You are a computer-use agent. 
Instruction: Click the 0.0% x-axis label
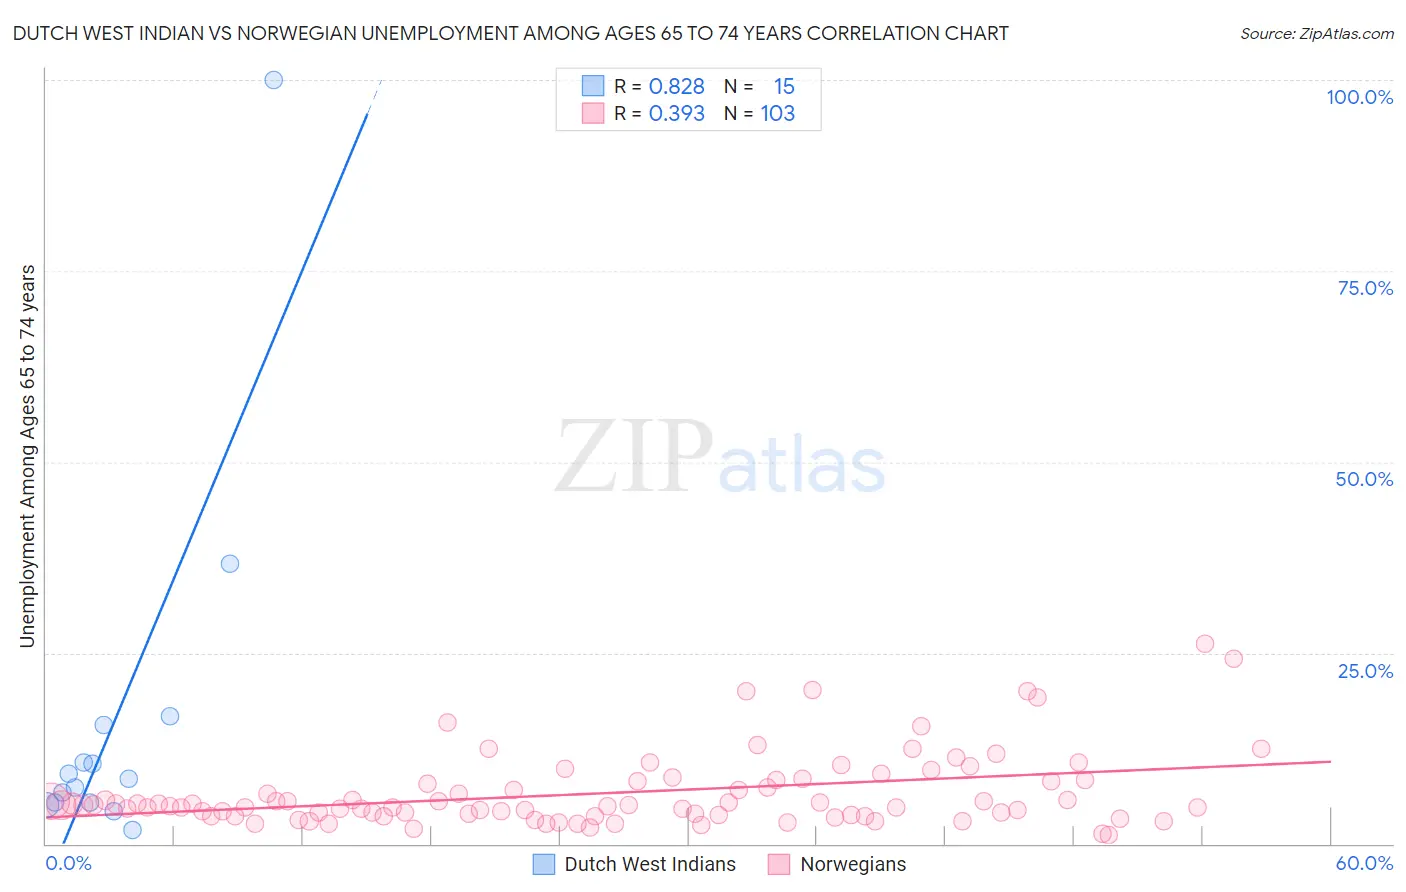click(68, 863)
